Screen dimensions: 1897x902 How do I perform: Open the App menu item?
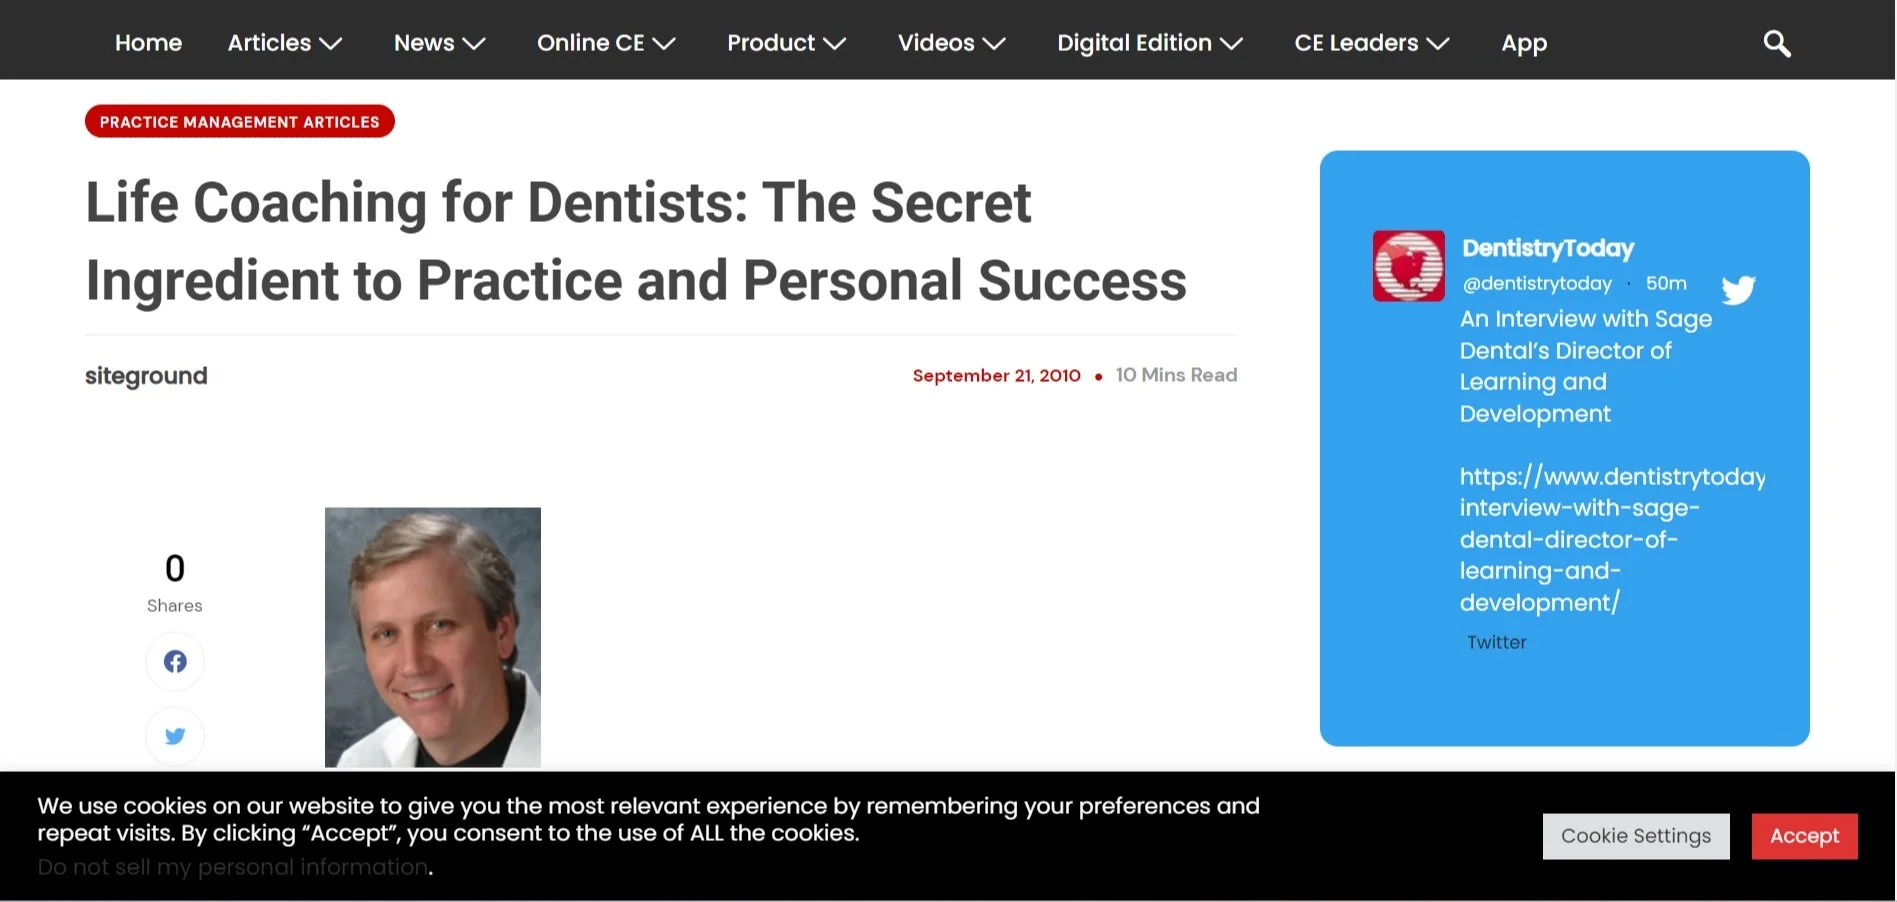click(x=1524, y=44)
